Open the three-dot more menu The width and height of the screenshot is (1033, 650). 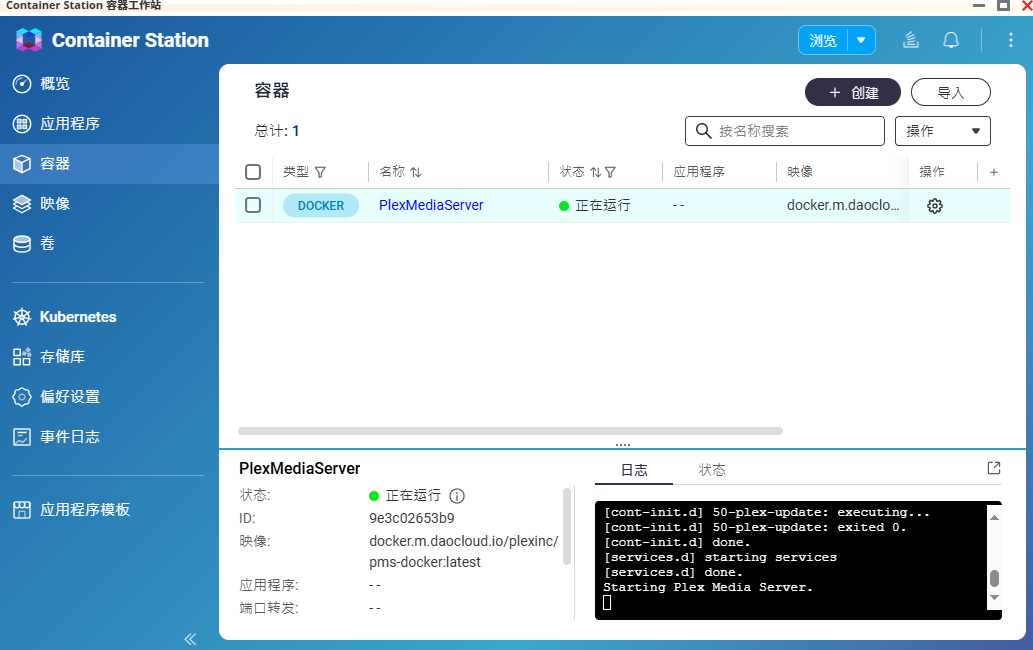pos(1011,40)
